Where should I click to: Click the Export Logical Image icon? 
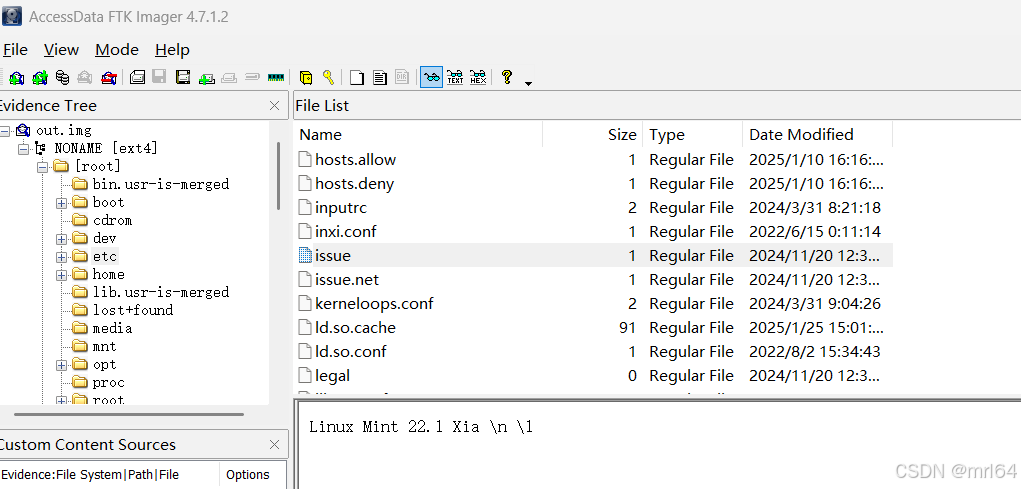[184, 78]
